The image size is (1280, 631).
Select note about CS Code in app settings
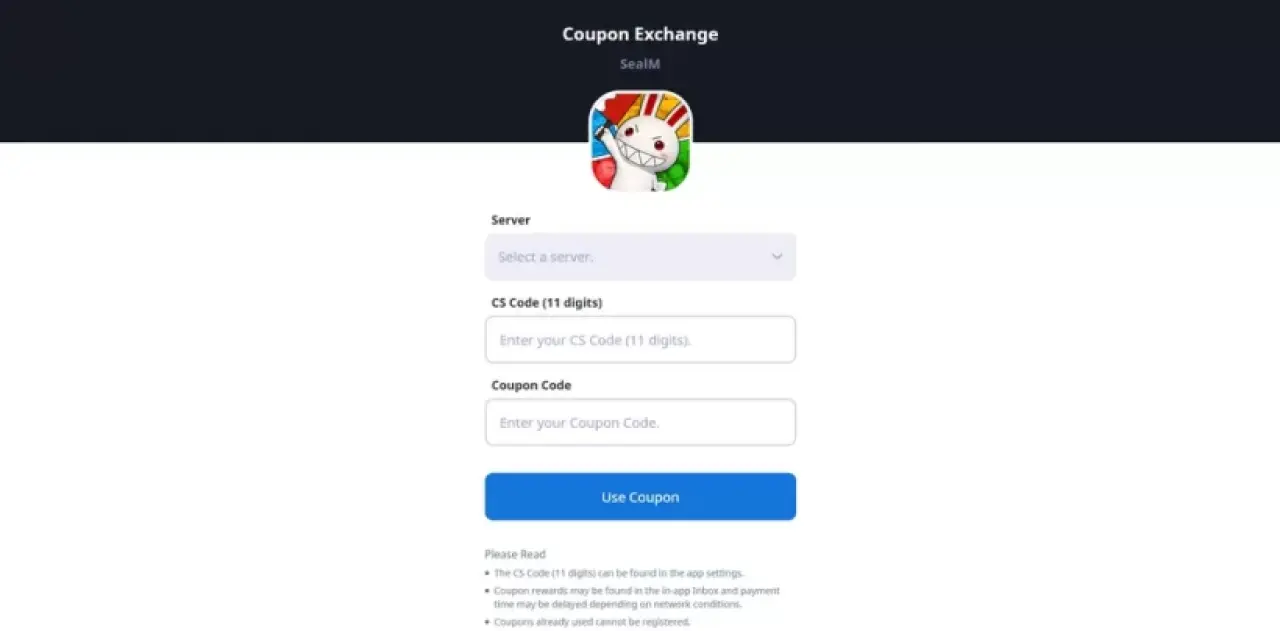click(x=619, y=573)
